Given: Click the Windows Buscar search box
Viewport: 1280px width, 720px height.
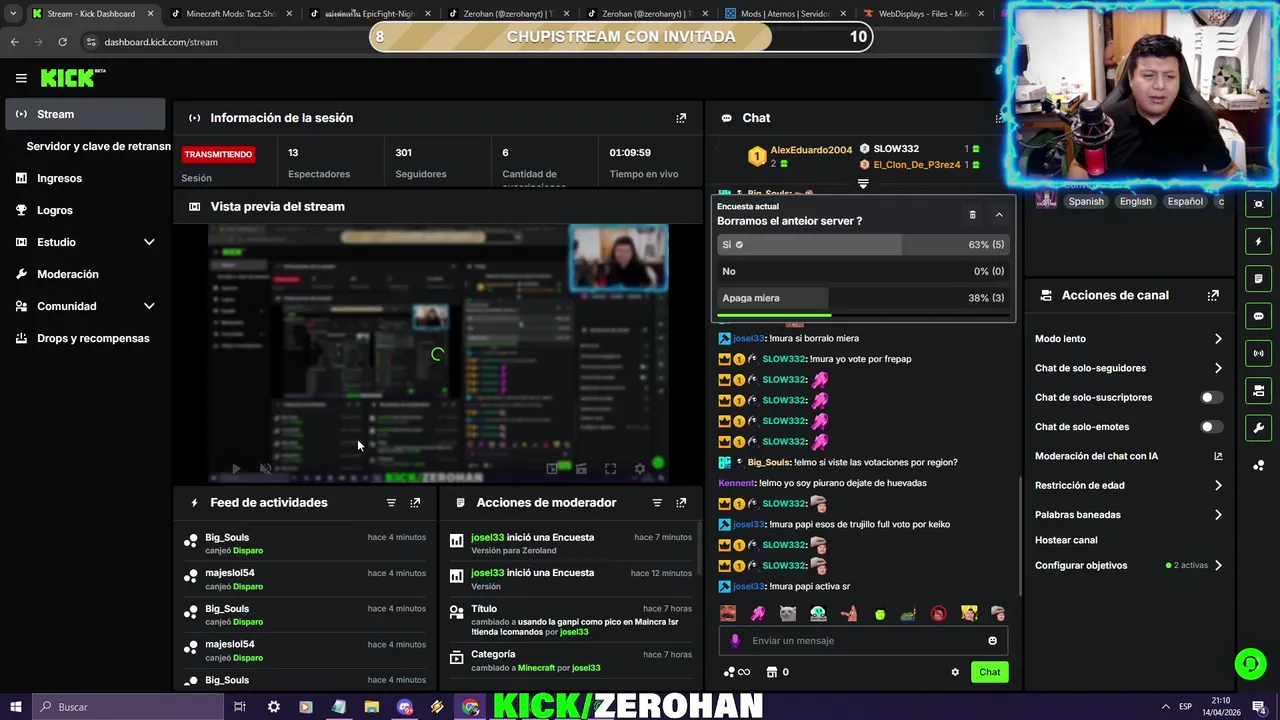Looking at the screenshot, I should 126,707.
